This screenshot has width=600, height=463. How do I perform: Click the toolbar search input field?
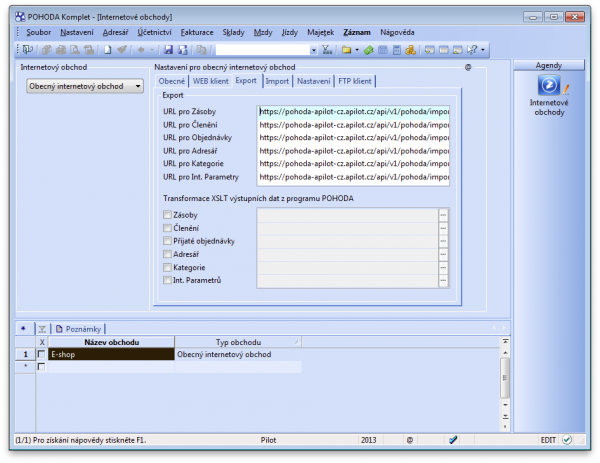click(x=262, y=50)
